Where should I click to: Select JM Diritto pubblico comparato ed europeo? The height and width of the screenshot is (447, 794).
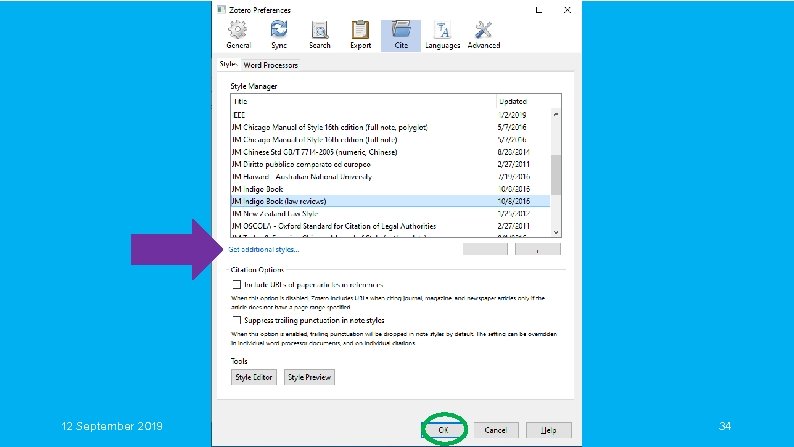click(390, 164)
